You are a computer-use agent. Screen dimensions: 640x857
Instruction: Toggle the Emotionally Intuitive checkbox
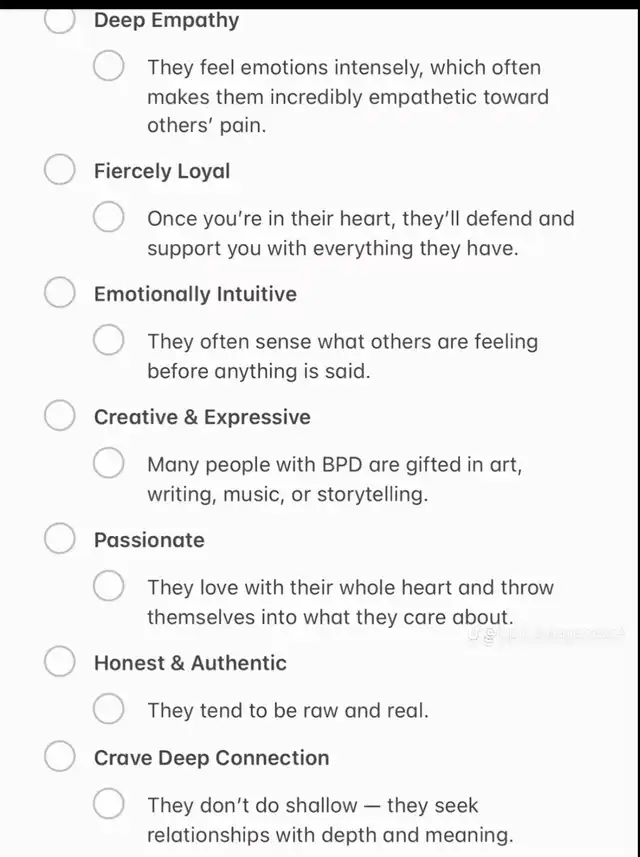point(60,292)
